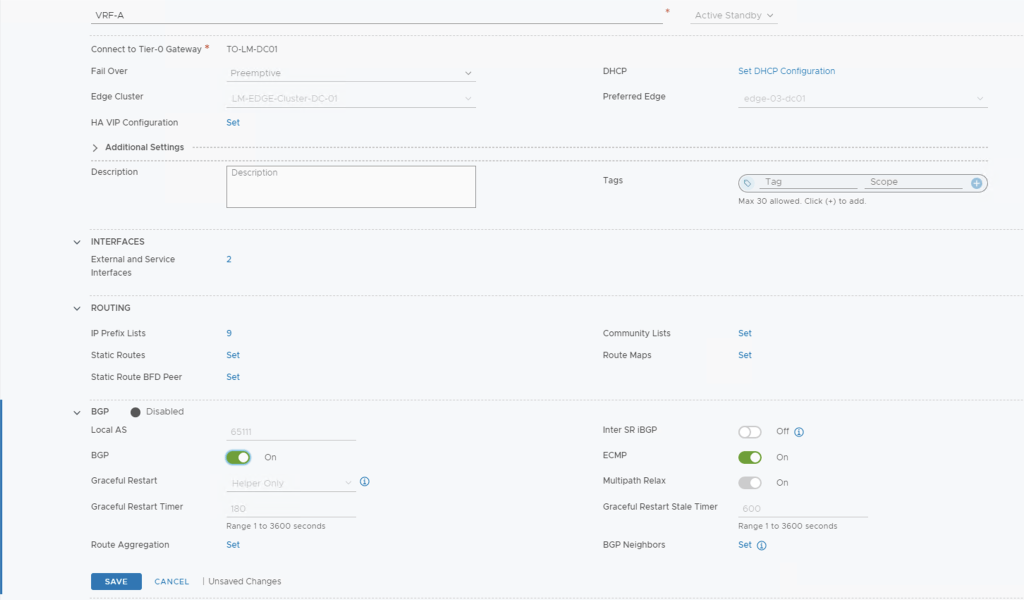This screenshot has height=600, width=1024.
Task: Collapse the INTERFACES section
Action: [x=77, y=242]
